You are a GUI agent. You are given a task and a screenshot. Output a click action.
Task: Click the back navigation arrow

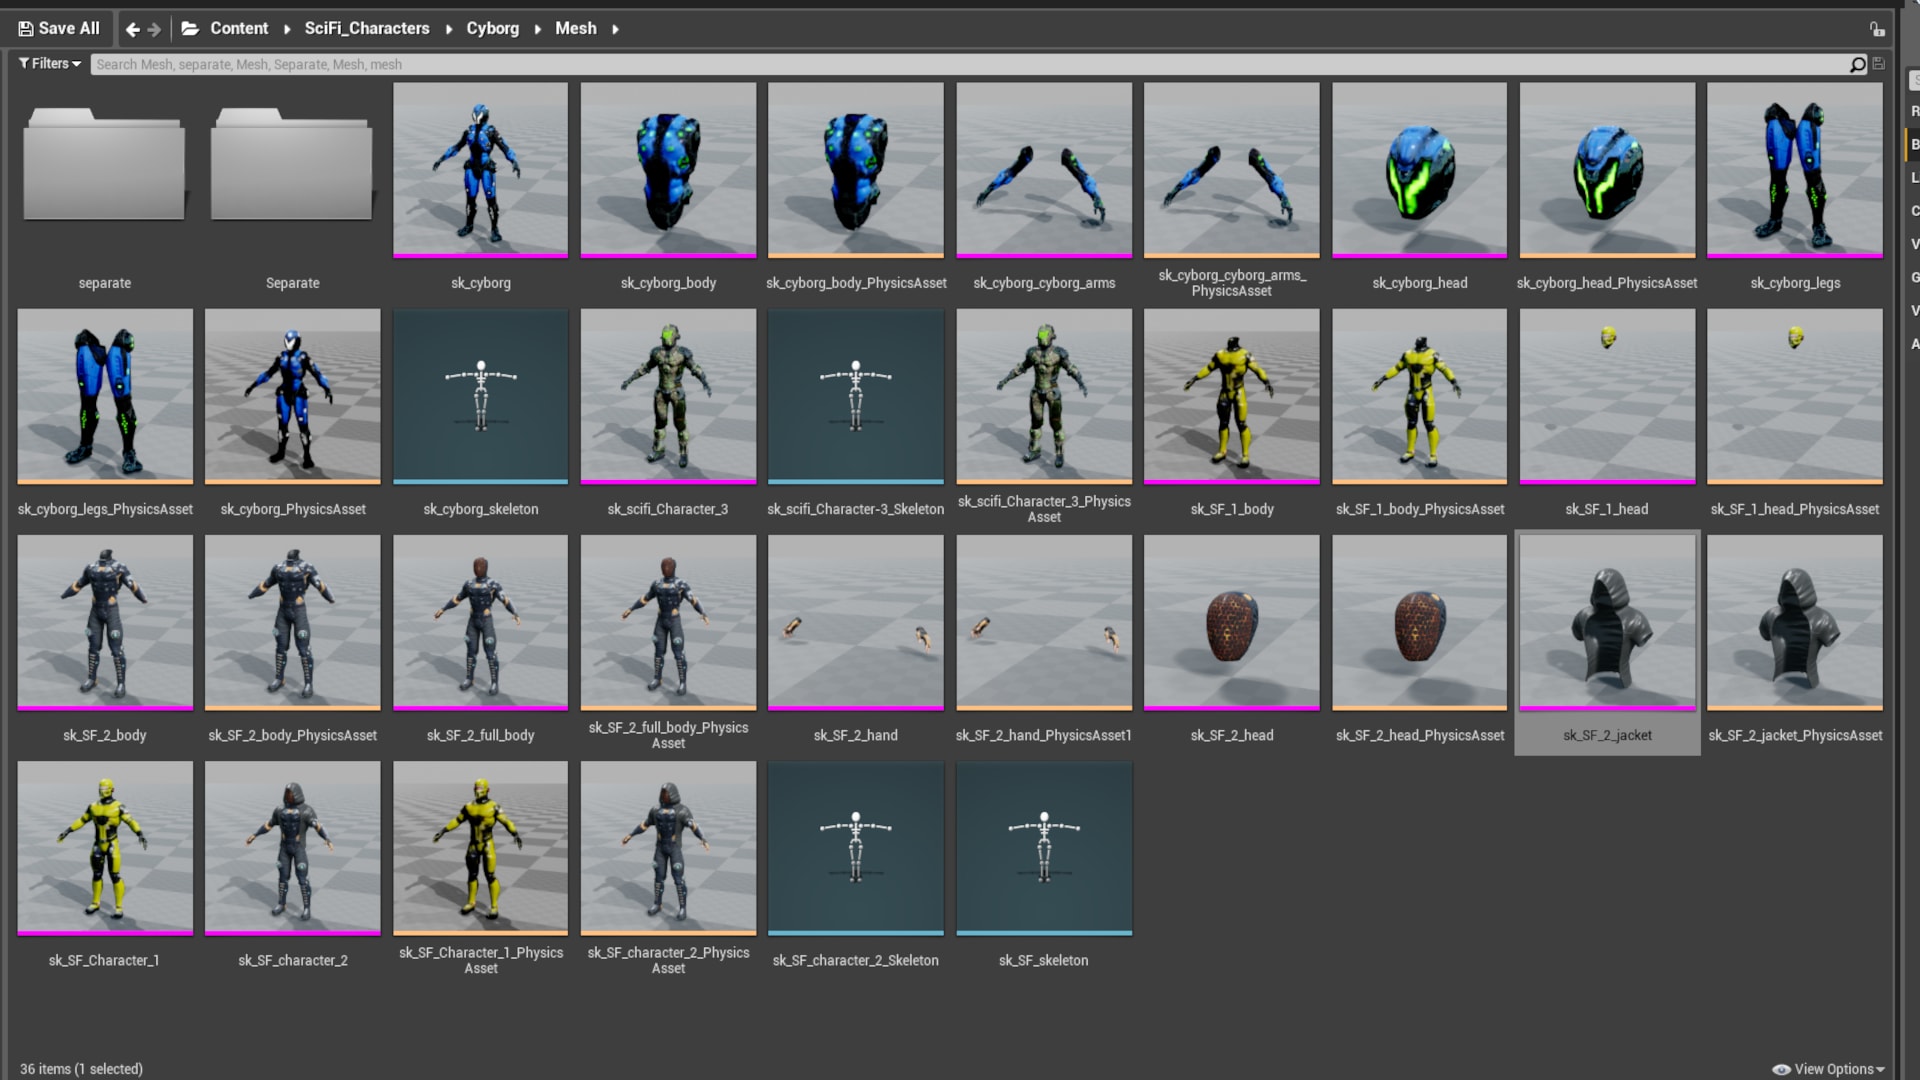tap(133, 29)
